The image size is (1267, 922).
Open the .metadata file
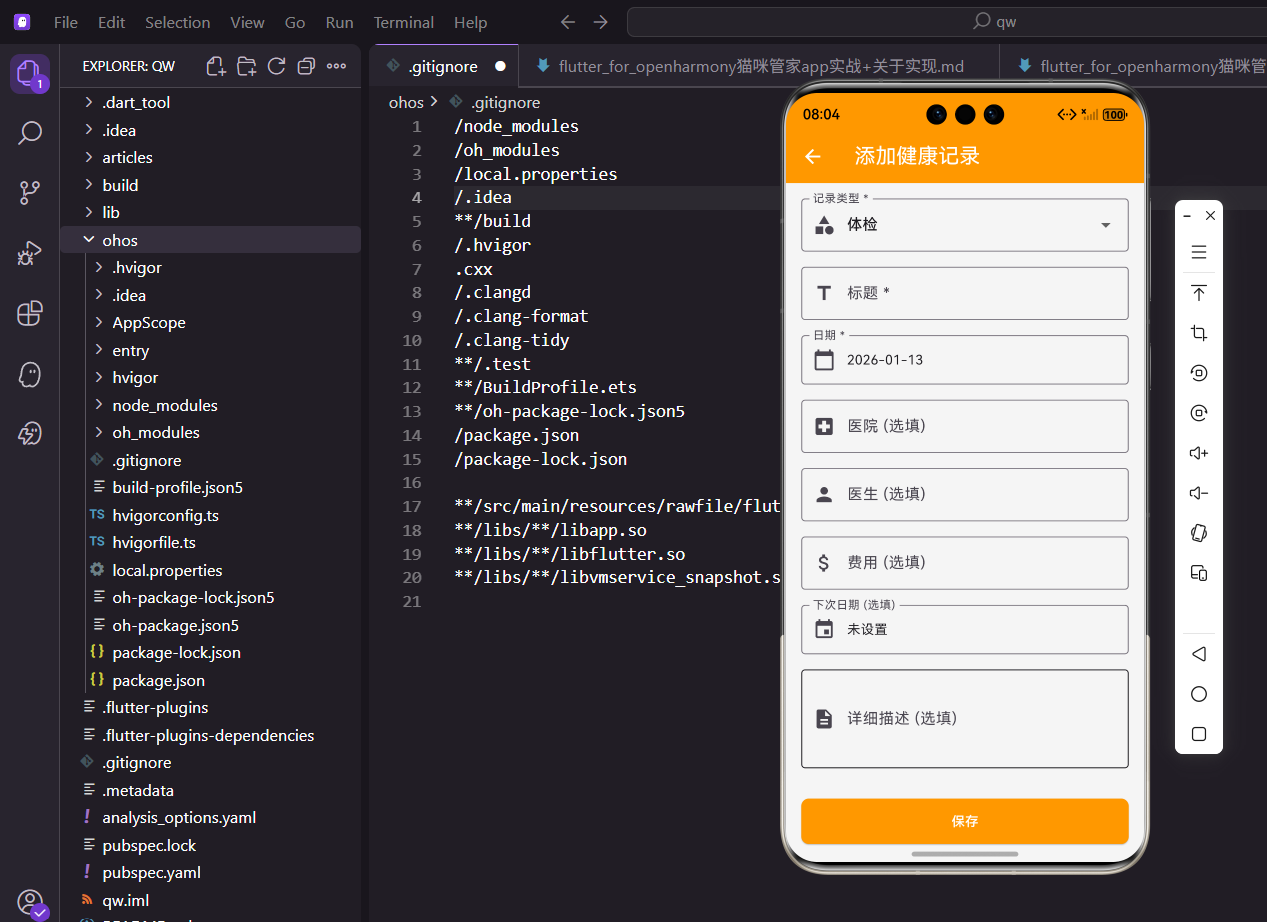coord(138,790)
